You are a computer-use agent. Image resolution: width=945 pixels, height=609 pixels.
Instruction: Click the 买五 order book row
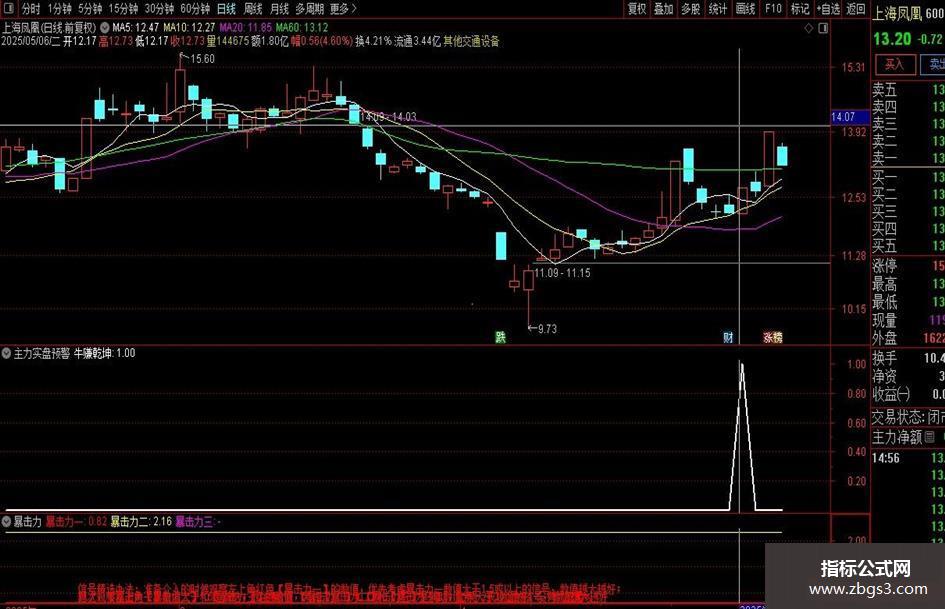(909, 245)
